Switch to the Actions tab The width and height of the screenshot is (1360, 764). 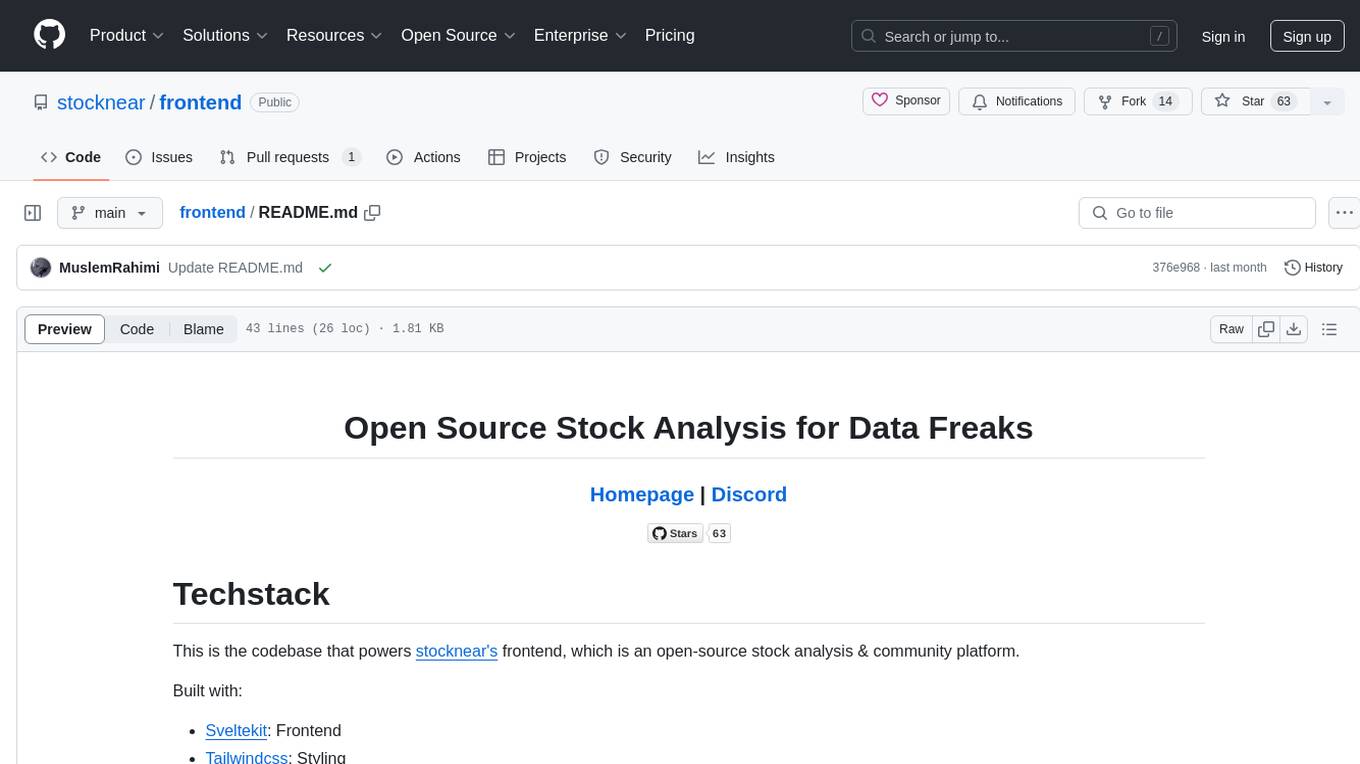(x=423, y=157)
